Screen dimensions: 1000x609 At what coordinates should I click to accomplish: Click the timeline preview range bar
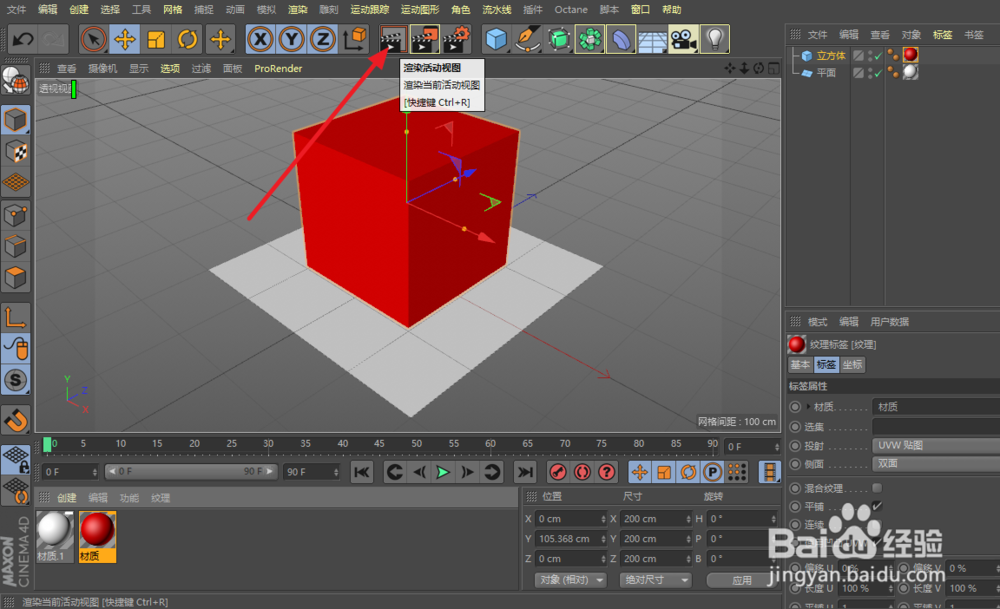pyautogui.click(x=191, y=471)
